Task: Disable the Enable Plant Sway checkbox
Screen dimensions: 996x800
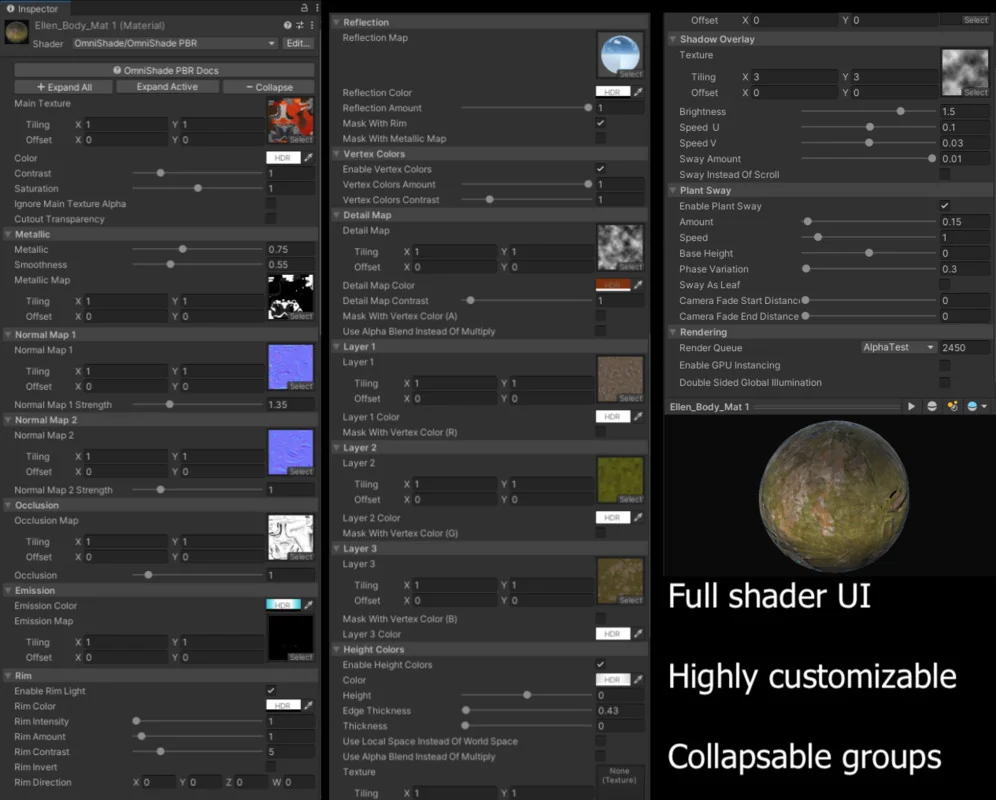Action: [945, 206]
